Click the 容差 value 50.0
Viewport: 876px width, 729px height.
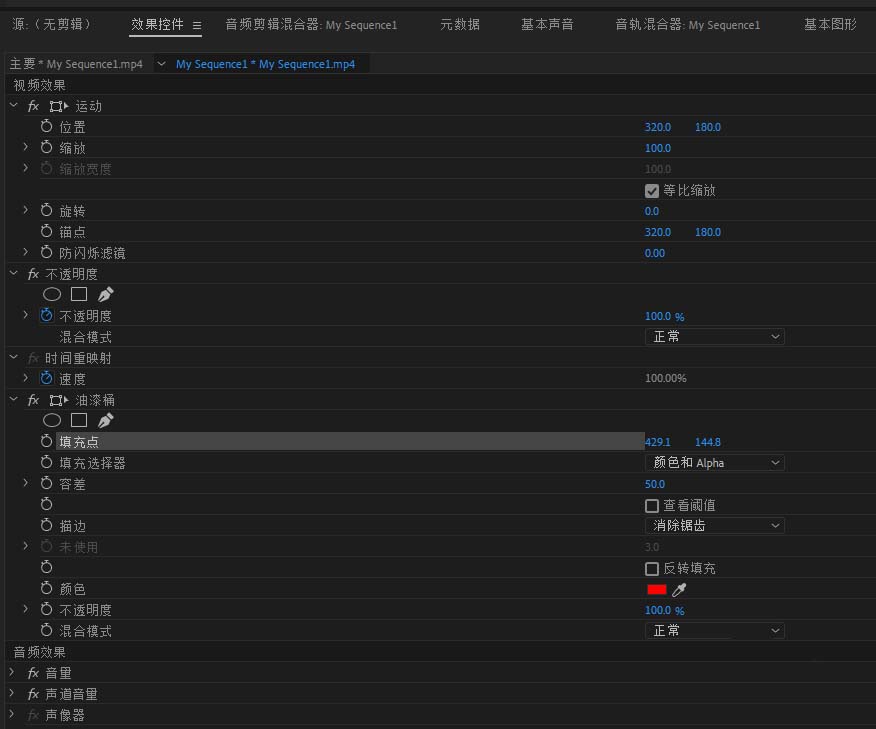click(655, 484)
